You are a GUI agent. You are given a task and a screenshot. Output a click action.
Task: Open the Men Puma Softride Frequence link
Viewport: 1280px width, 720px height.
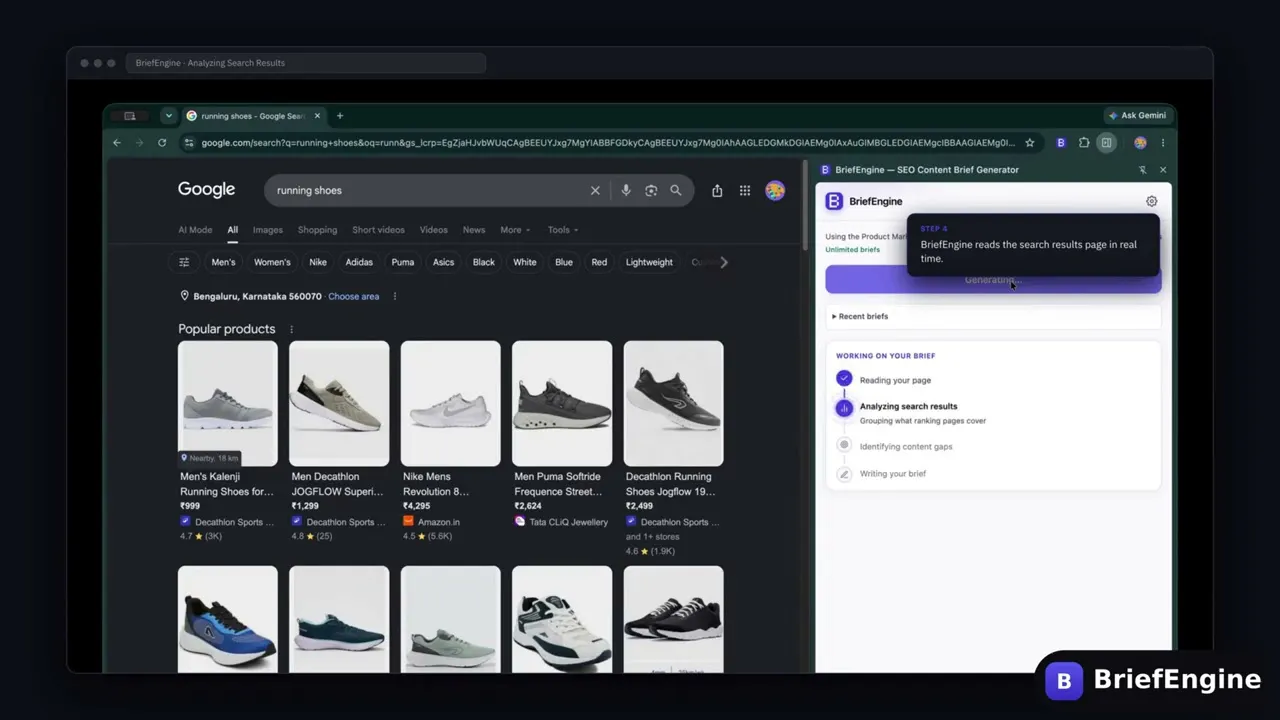click(558, 484)
